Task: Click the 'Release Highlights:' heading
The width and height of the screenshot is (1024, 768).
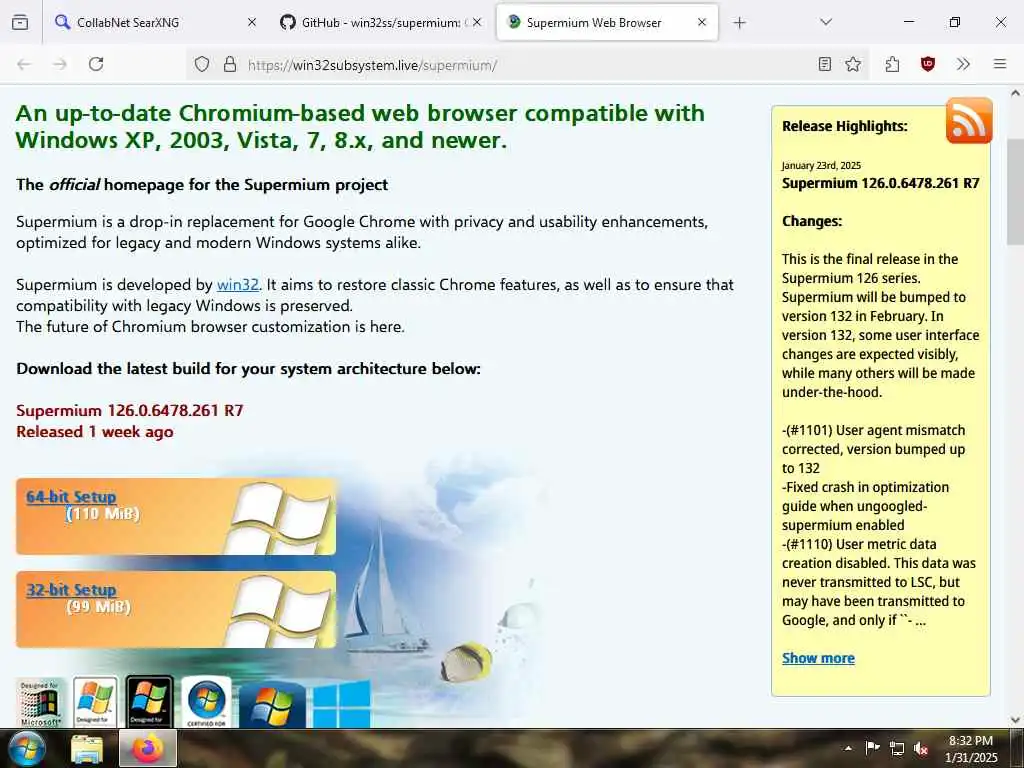Action: (845, 126)
